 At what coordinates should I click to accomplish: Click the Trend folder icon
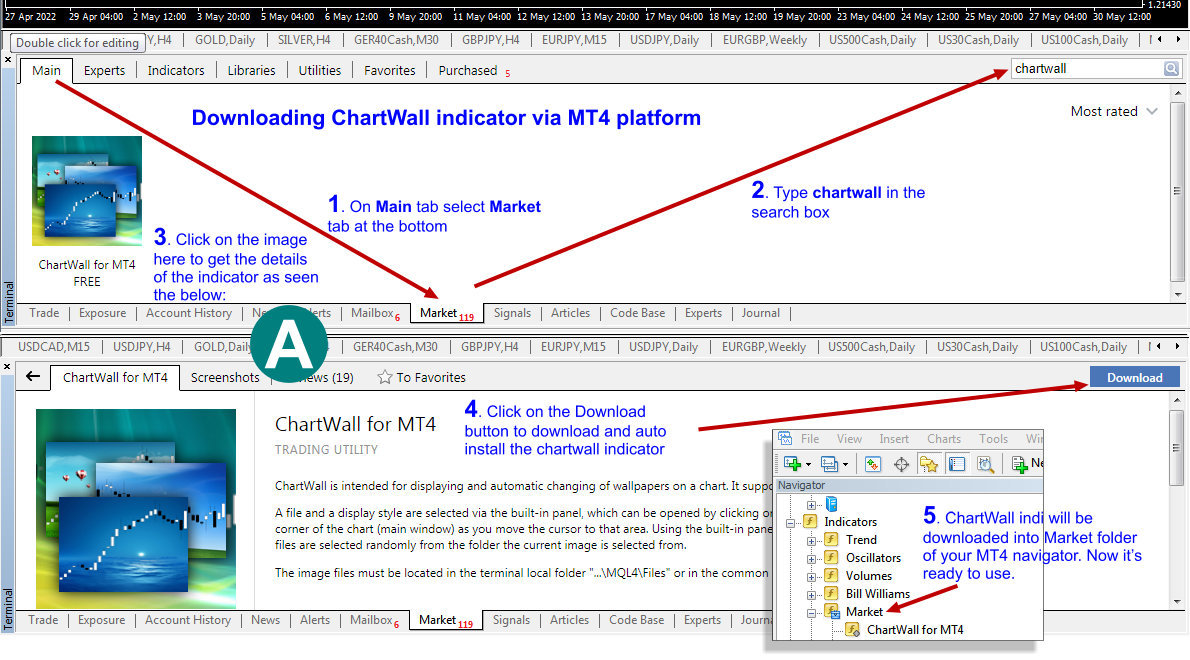(x=831, y=539)
